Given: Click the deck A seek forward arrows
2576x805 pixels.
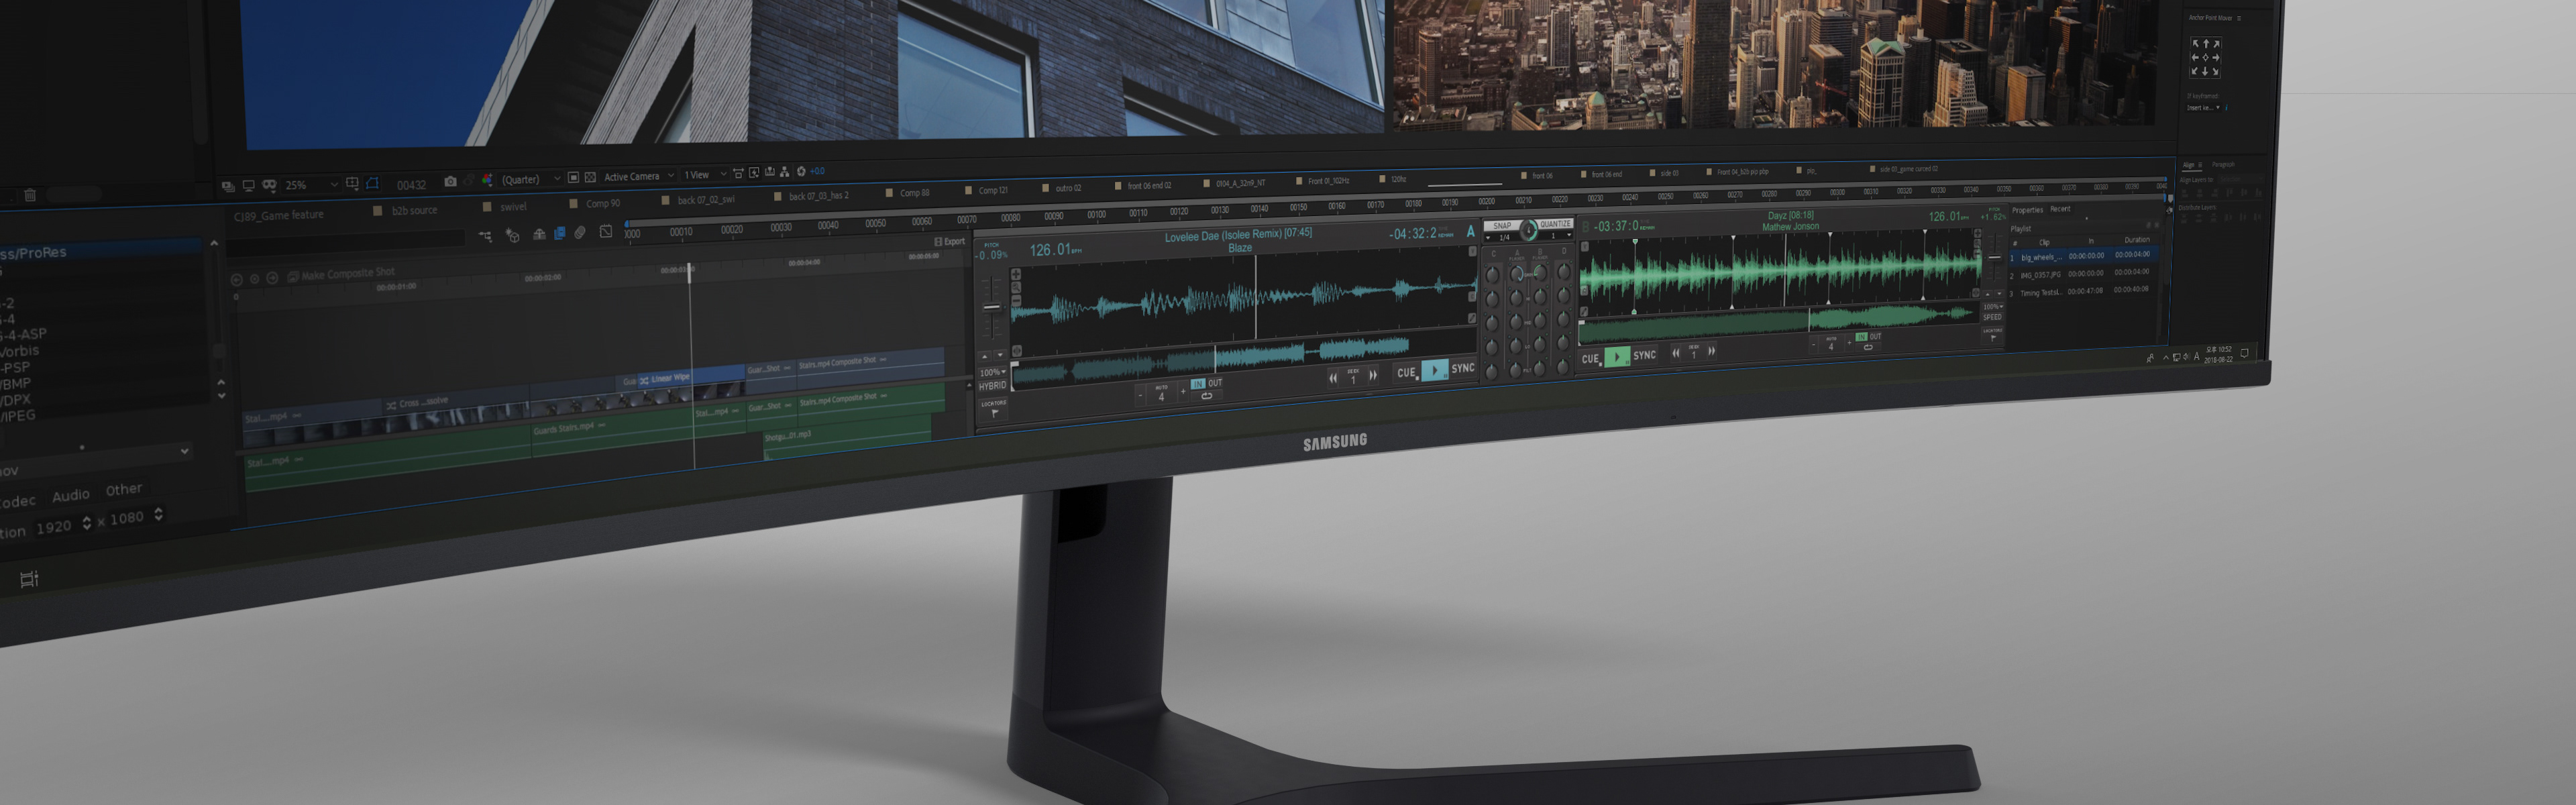Looking at the screenshot, I should 1373,376.
